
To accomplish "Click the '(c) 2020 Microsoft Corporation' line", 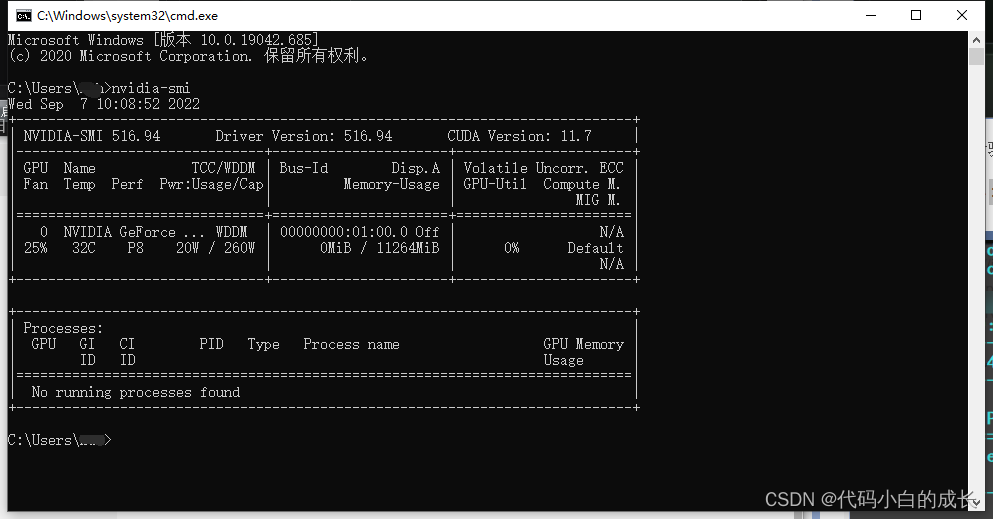I will click(188, 56).
